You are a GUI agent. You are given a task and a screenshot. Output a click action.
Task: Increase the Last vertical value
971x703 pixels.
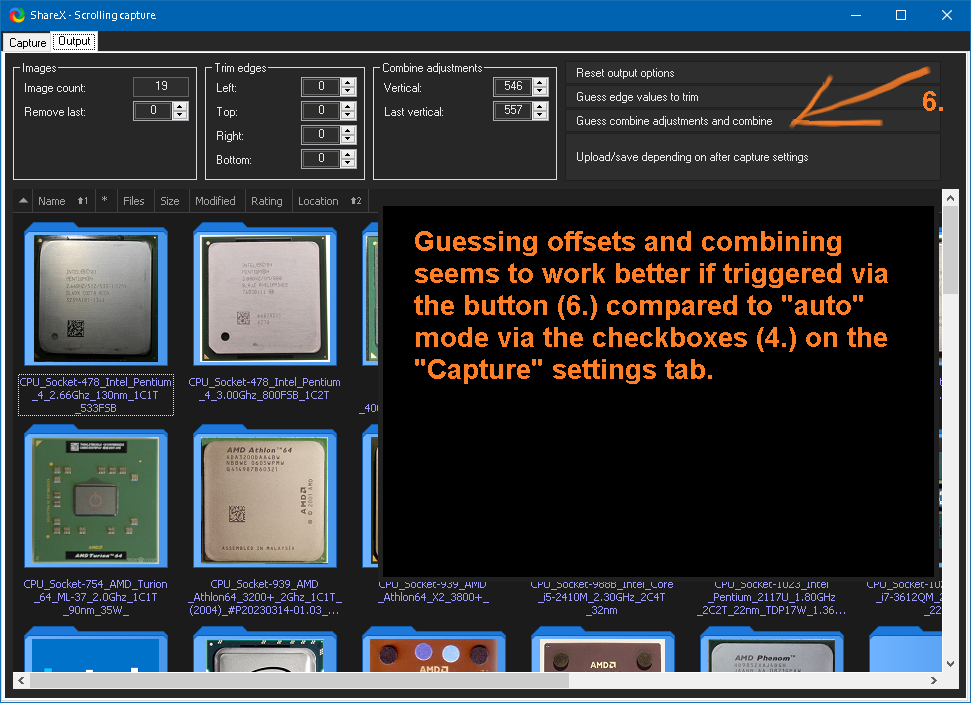click(541, 107)
